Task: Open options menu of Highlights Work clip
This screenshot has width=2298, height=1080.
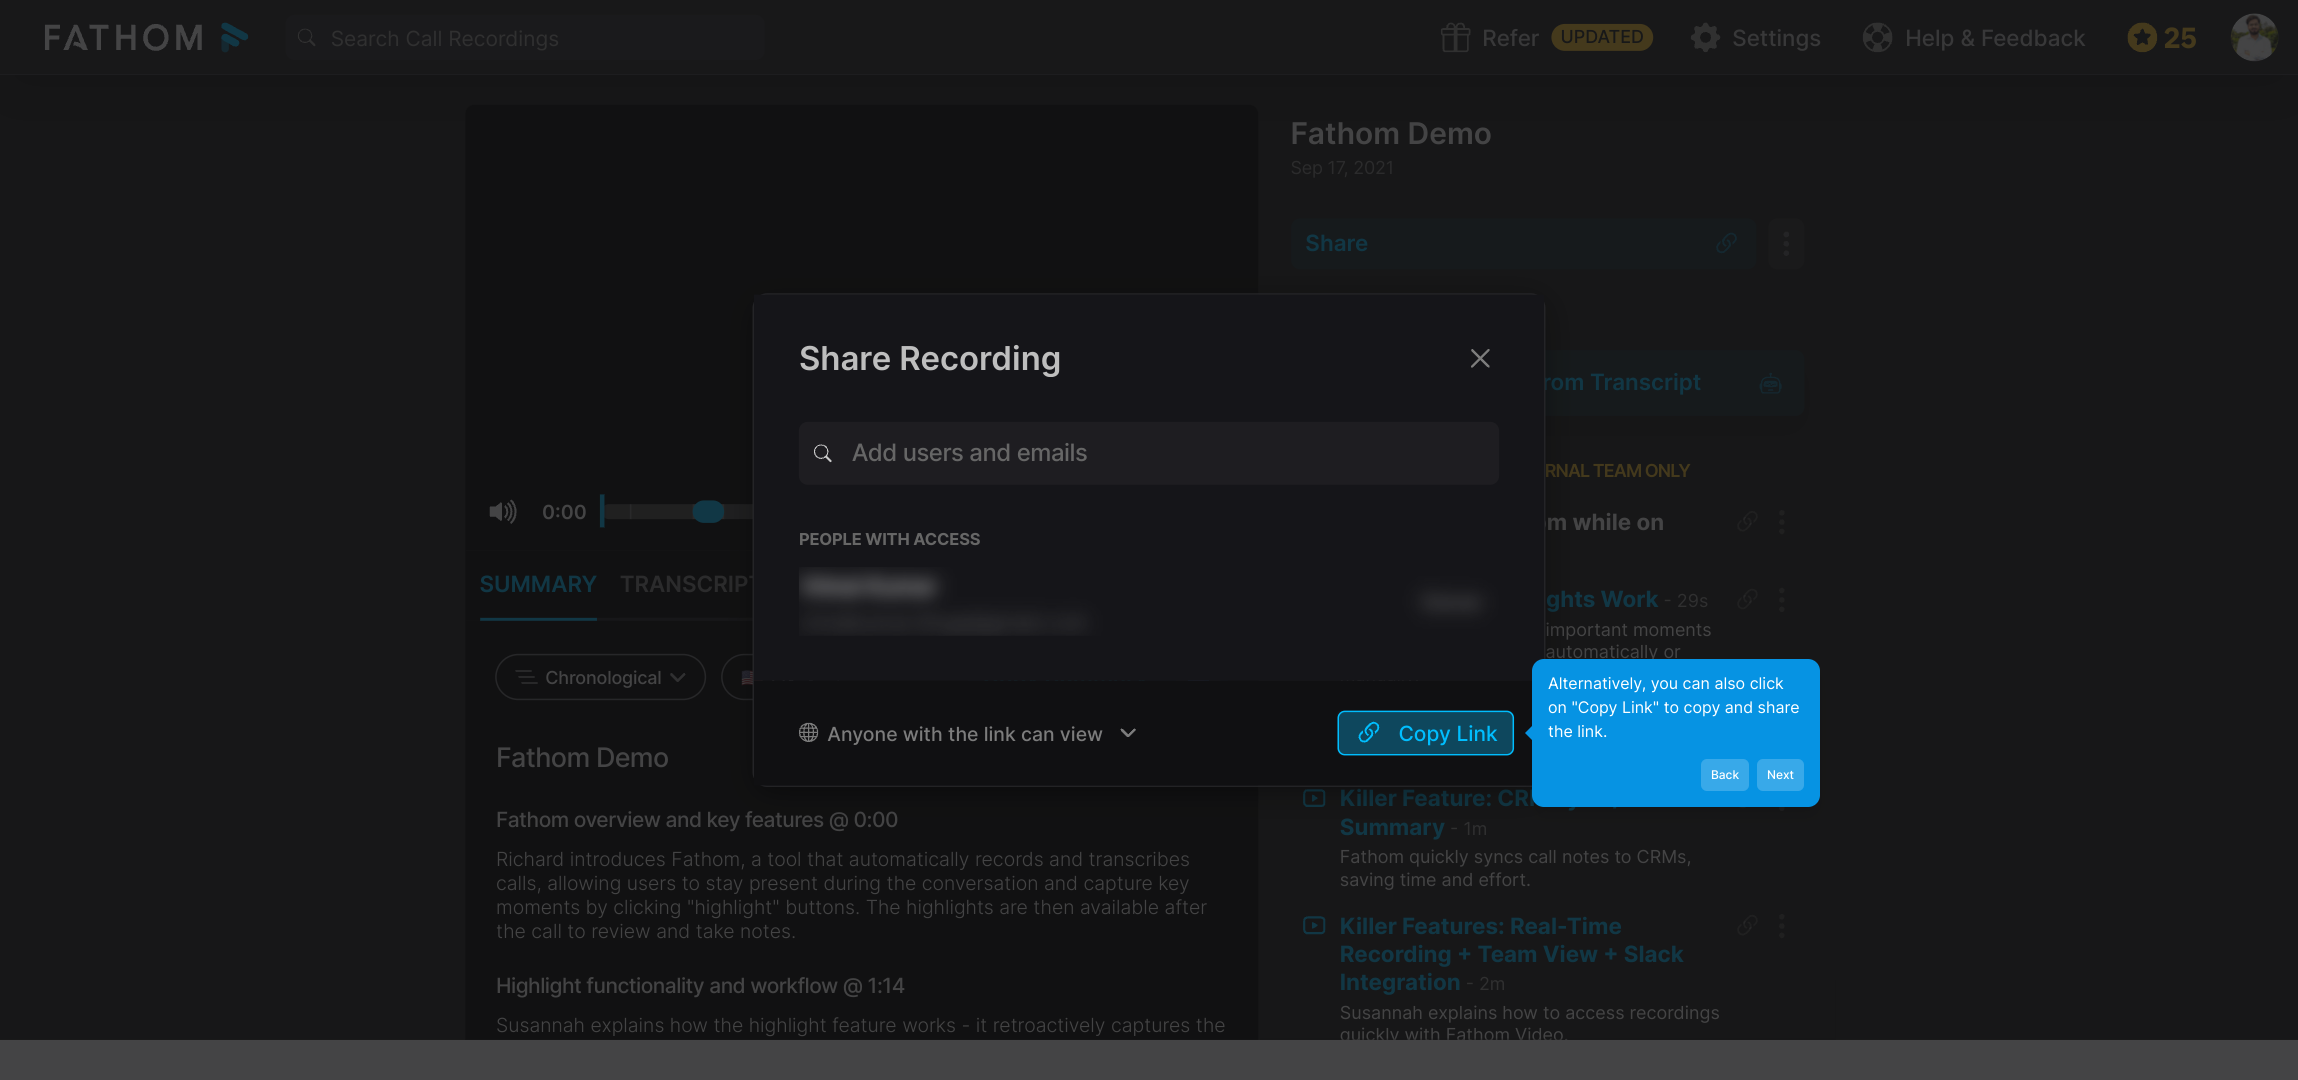Action: 1781,599
